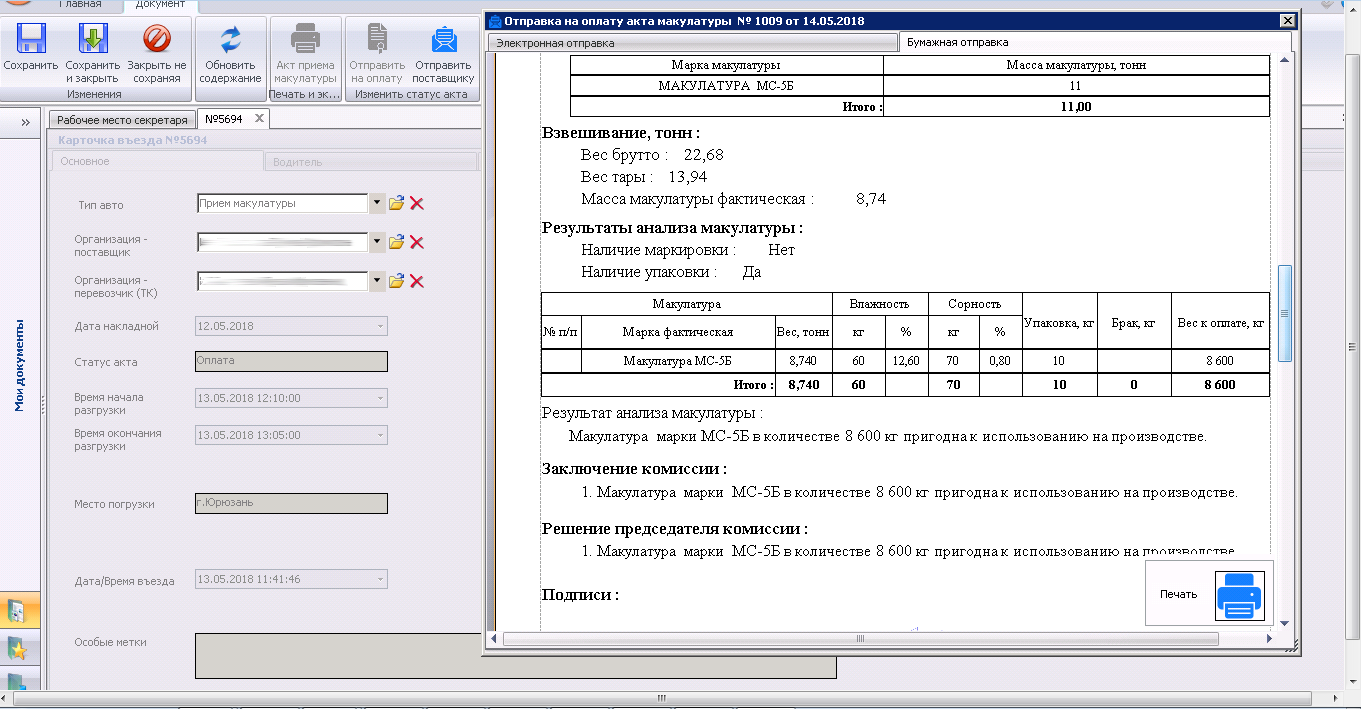Click Отправить на оплату document icon
1361x709 pixels.
(x=377, y=39)
